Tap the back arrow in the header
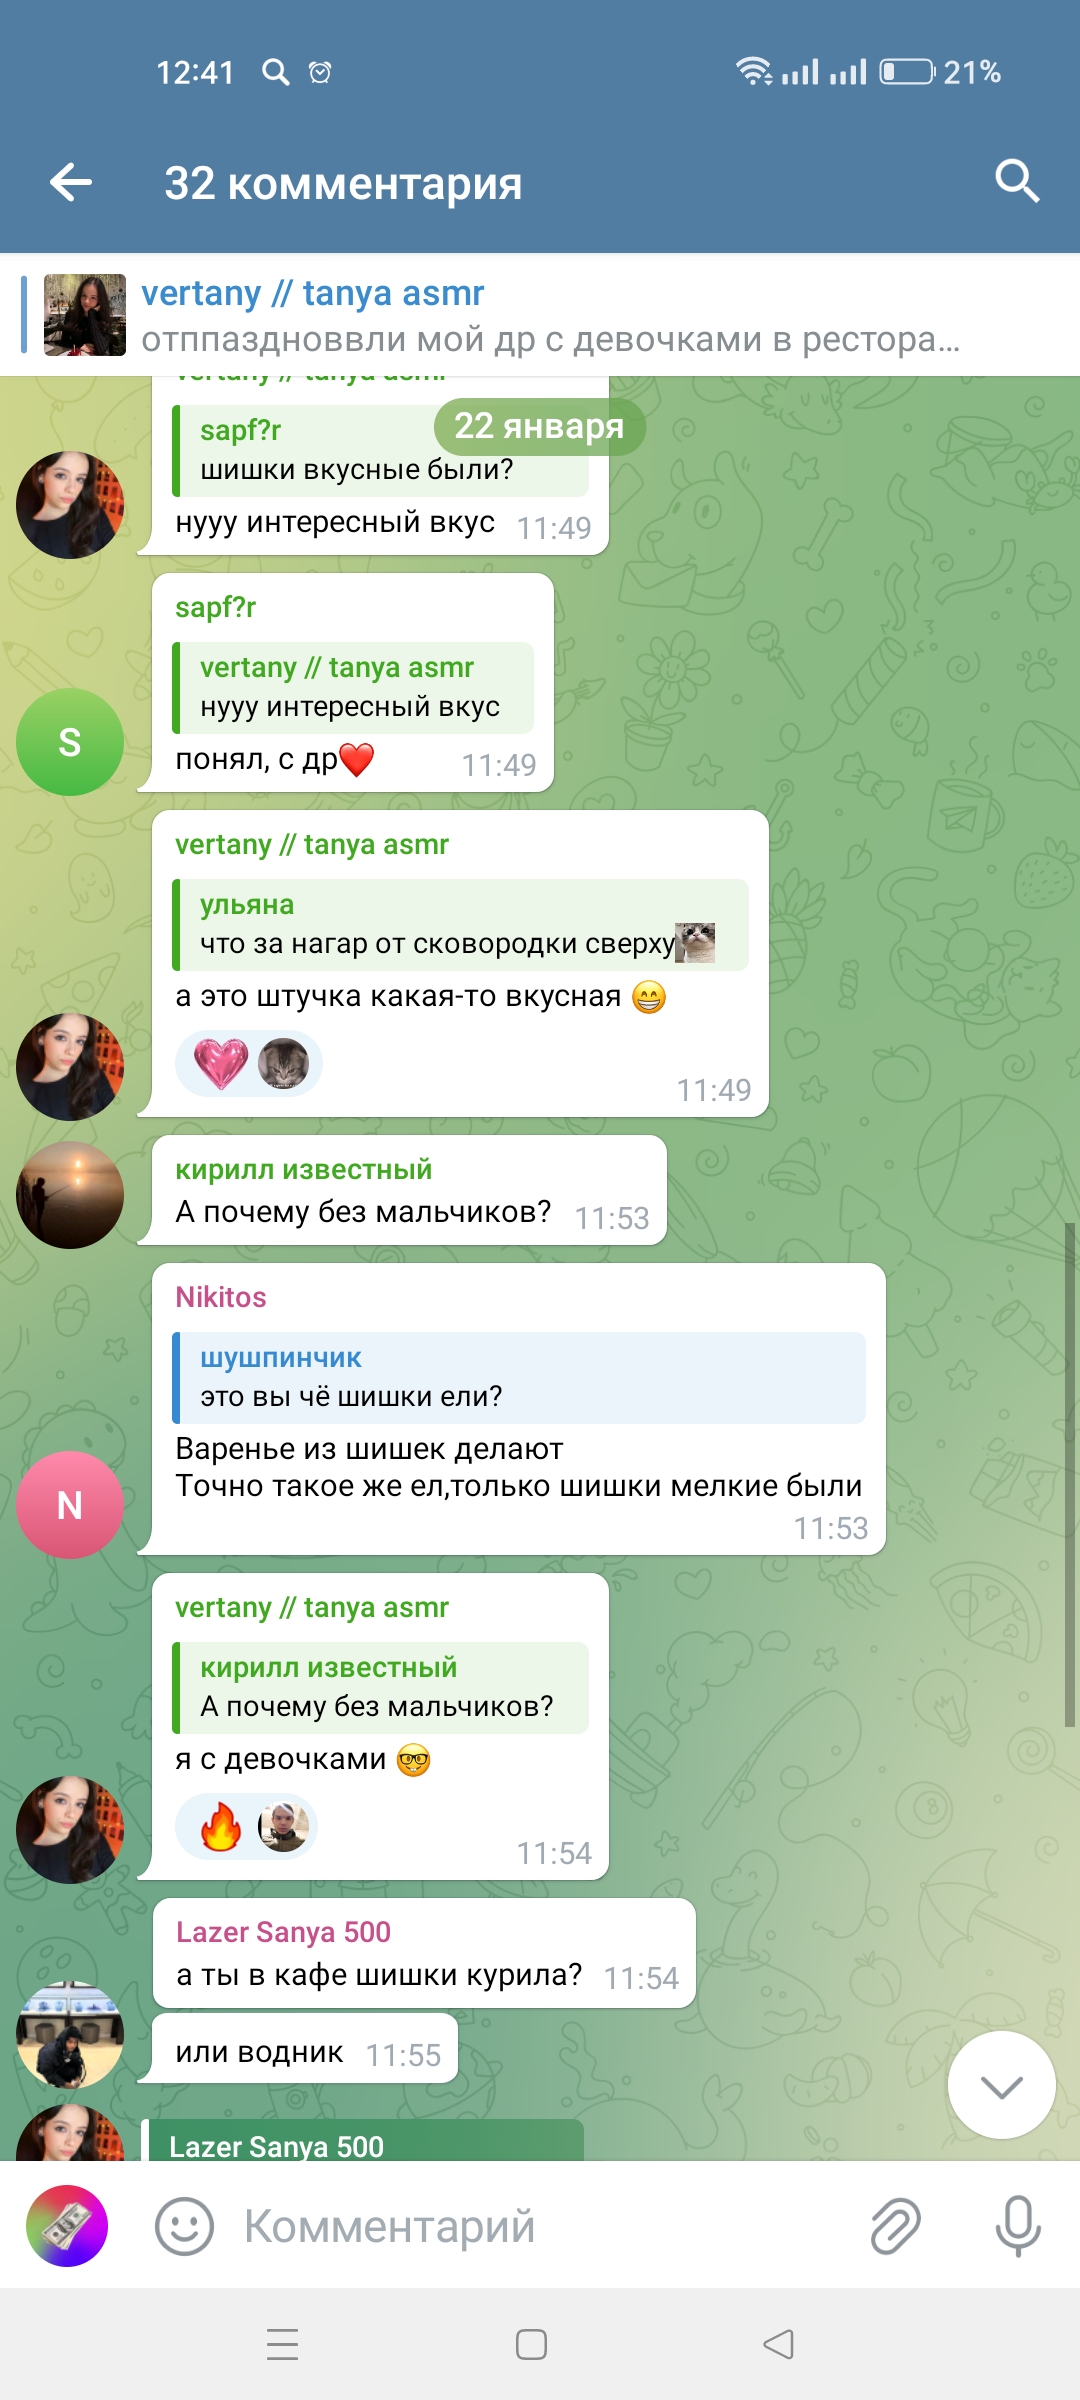This screenshot has width=1080, height=2400. 71,182
